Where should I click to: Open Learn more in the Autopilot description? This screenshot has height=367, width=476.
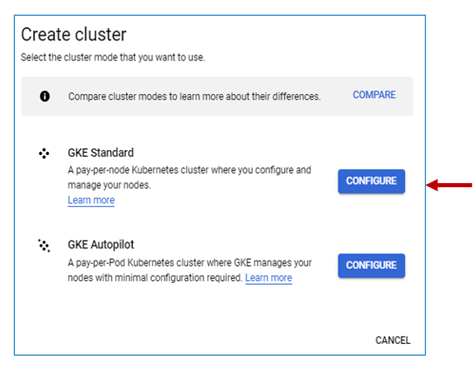point(269,278)
